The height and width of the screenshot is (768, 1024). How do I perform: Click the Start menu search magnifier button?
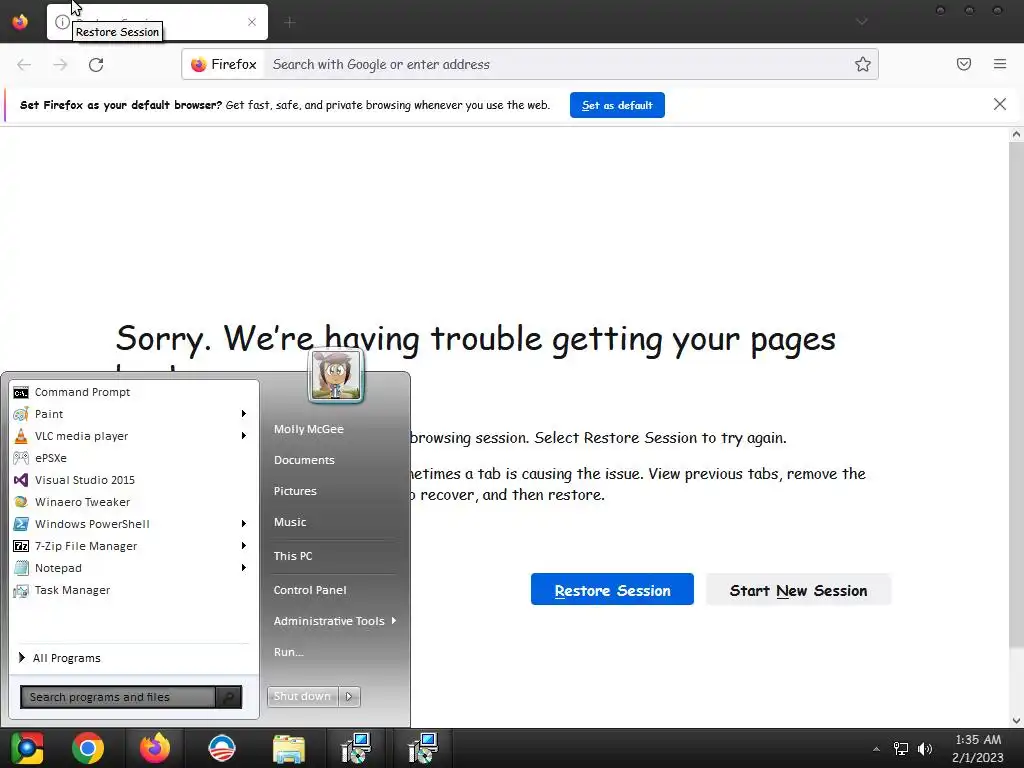click(x=229, y=697)
